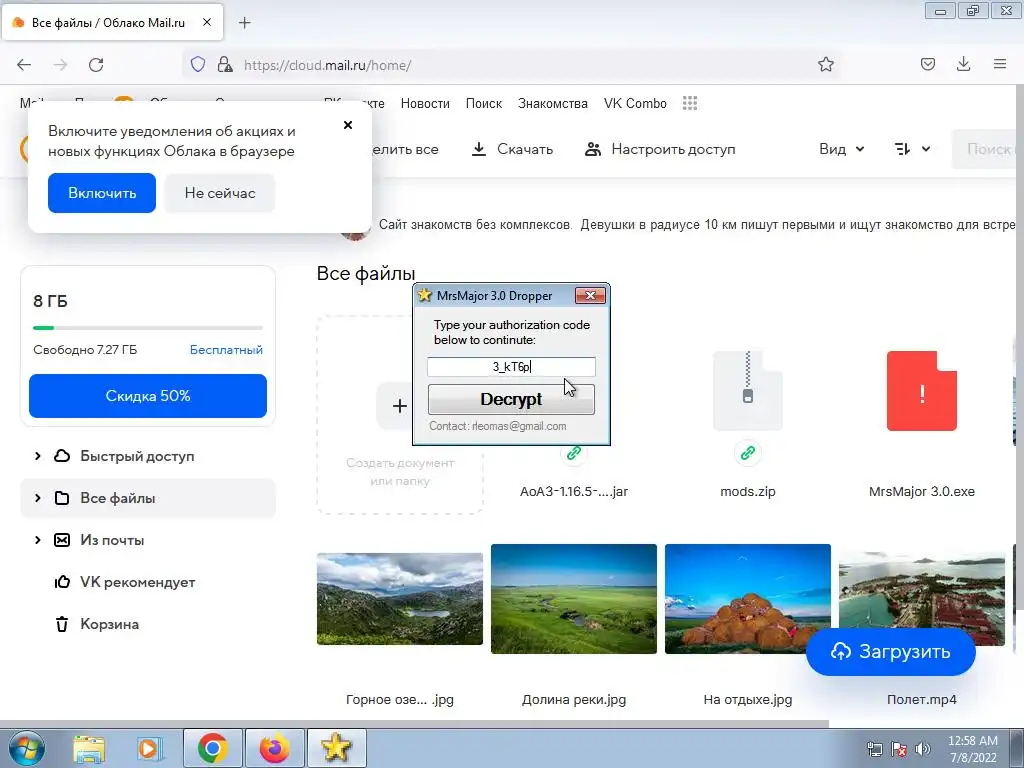Click the authorization code input field
Viewport: 1024px width, 768px height.
point(511,366)
